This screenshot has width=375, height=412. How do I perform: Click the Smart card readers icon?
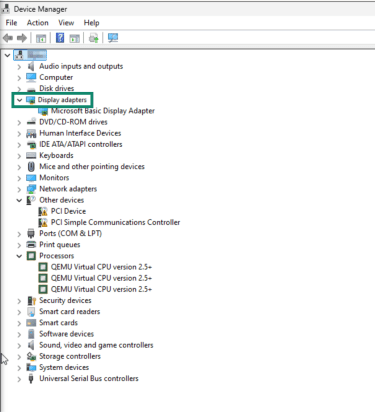[x=31, y=312]
